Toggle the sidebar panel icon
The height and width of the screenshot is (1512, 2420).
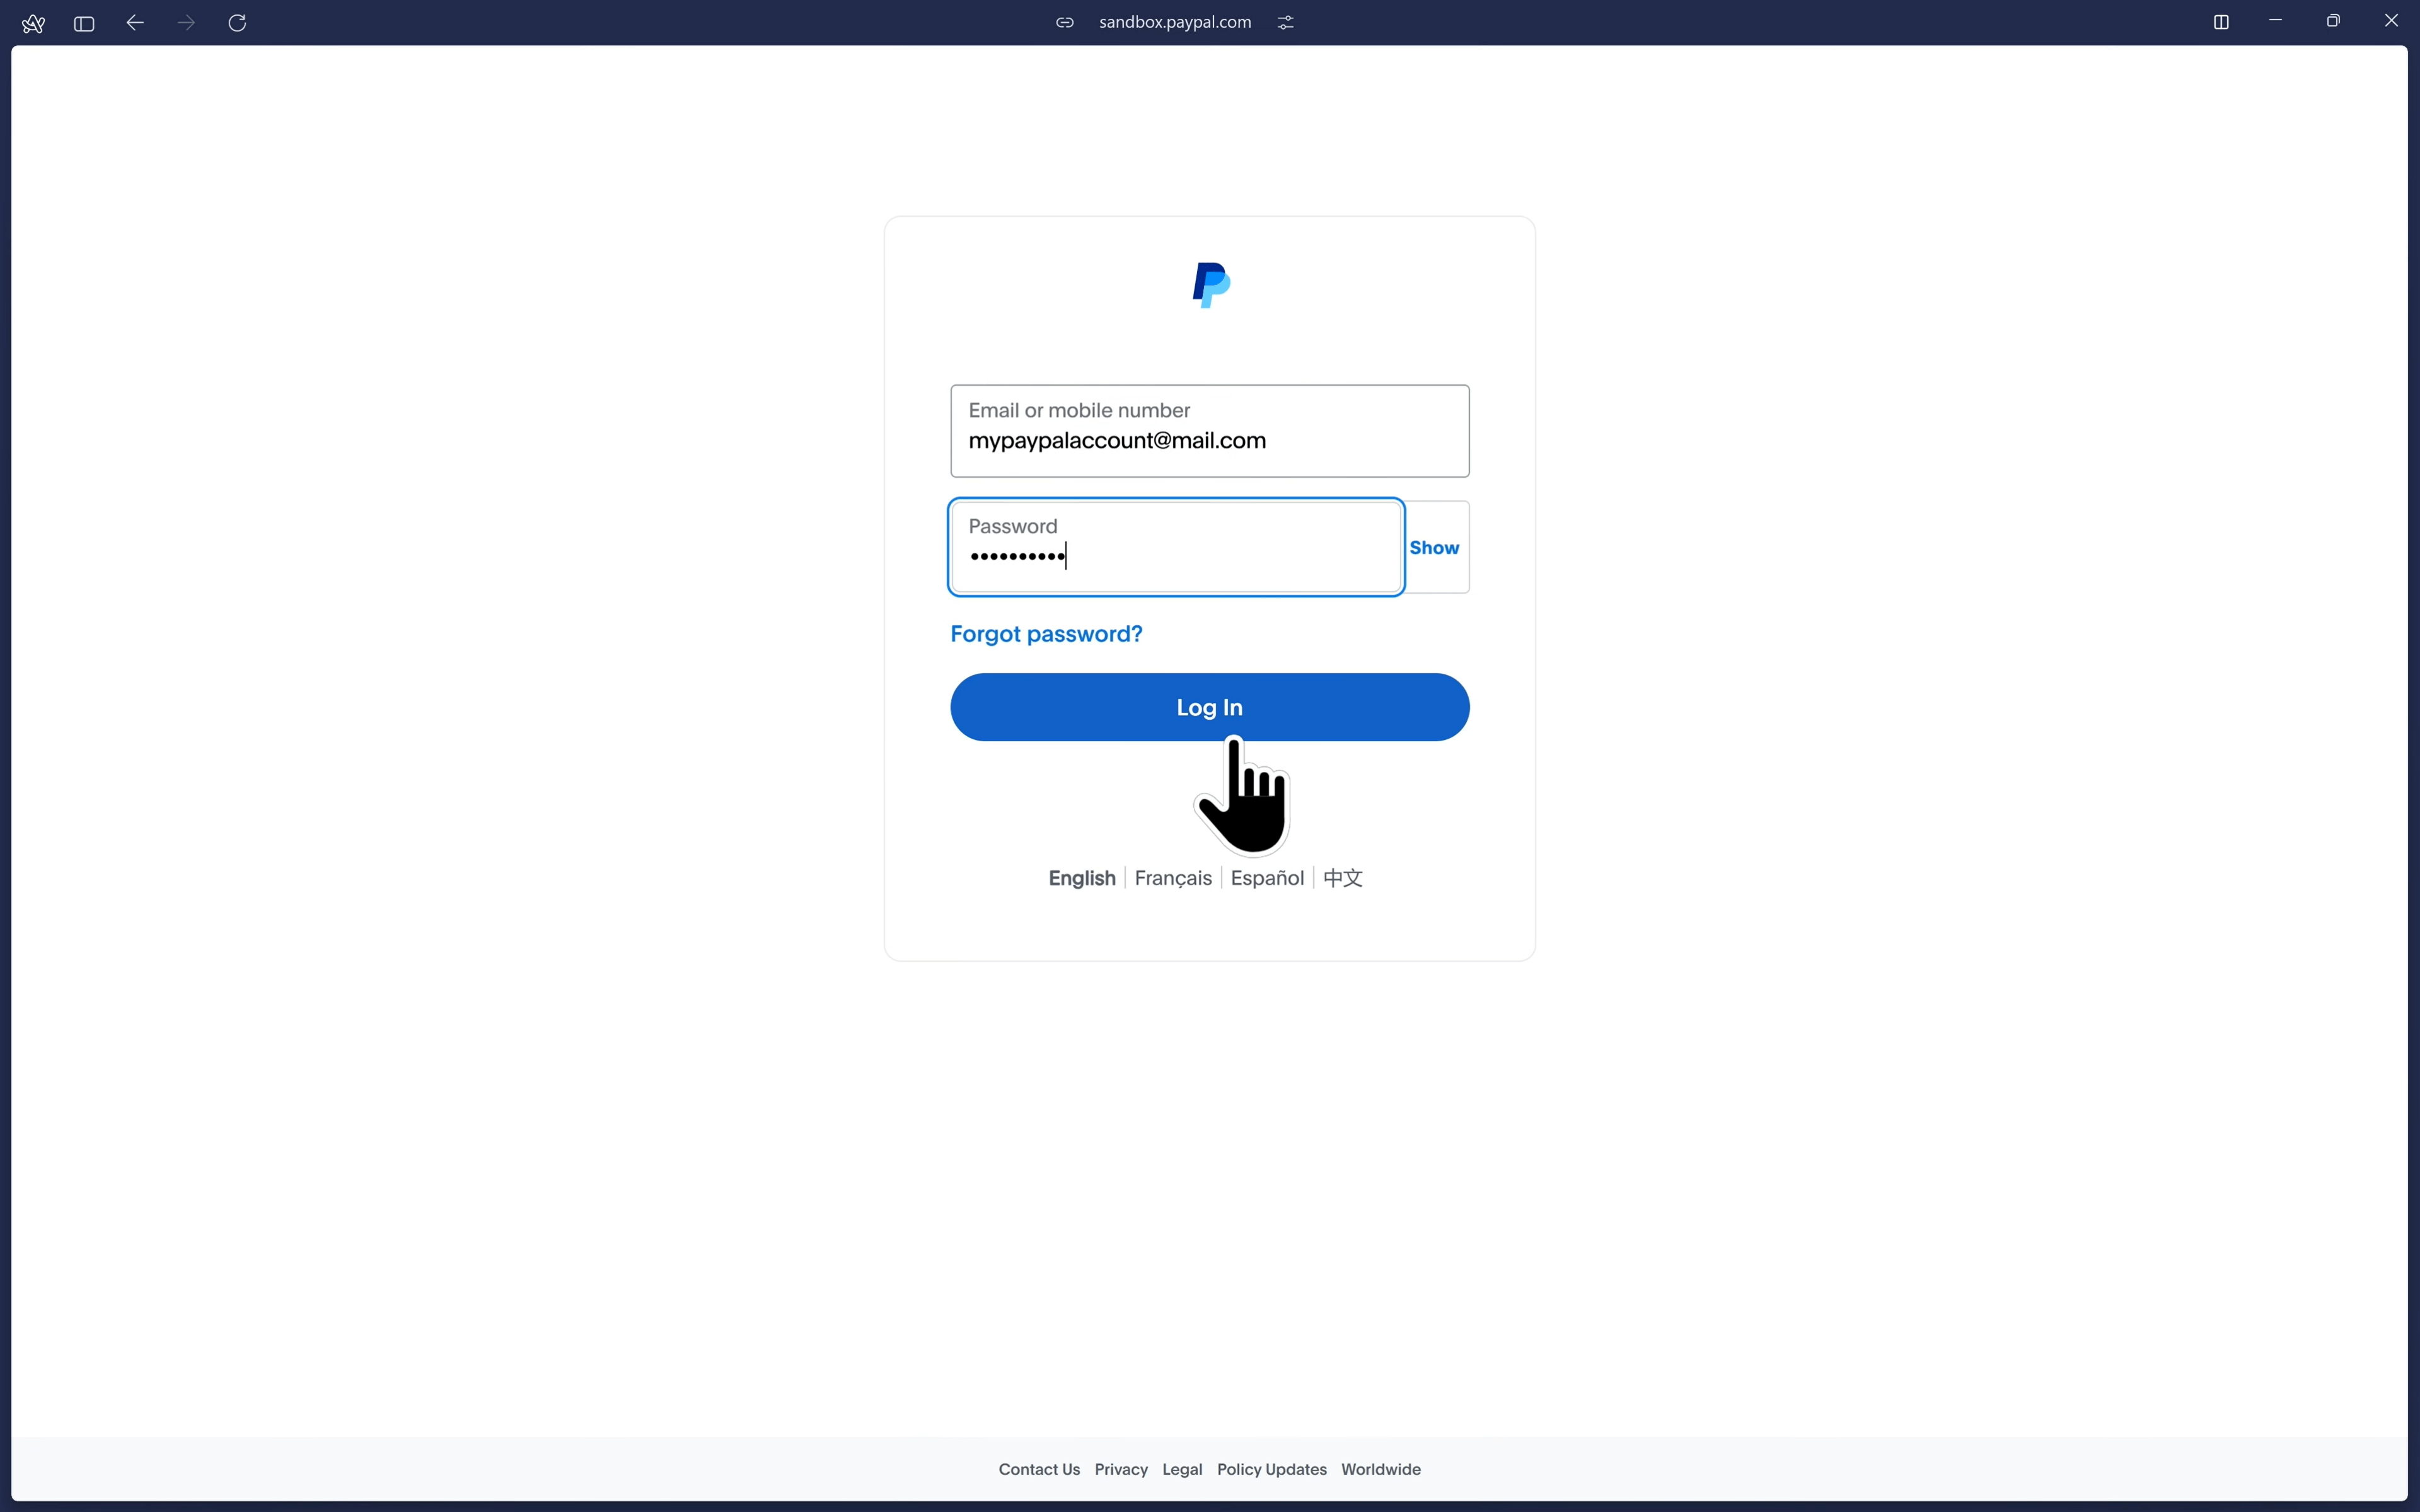pyautogui.click(x=84, y=23)
